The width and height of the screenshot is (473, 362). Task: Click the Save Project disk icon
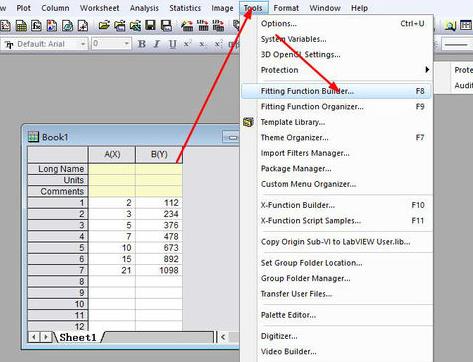[x=150, y=26]
